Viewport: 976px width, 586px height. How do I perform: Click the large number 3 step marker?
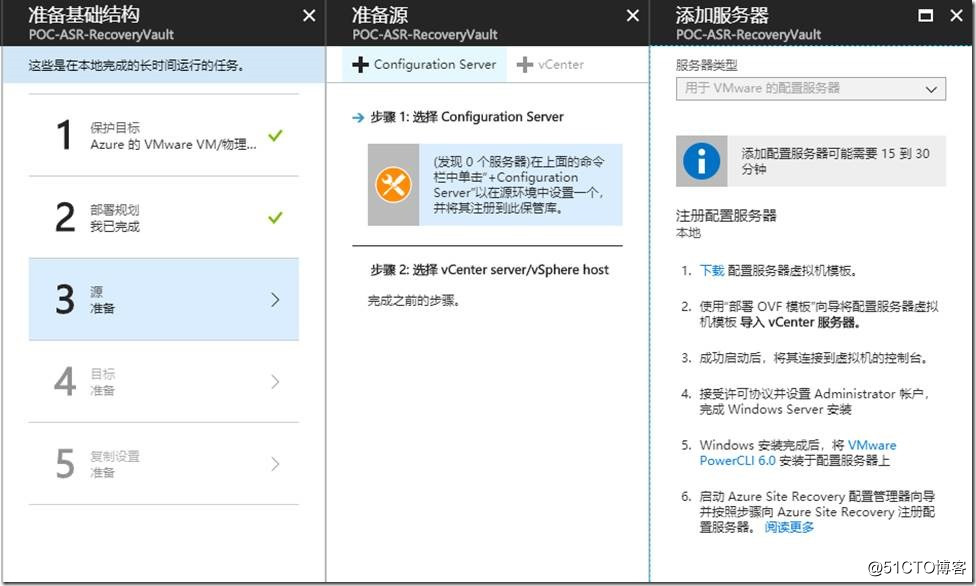tap(65, 300)
